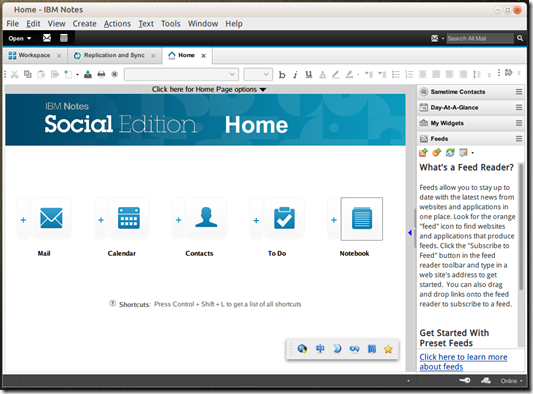
Task: Open the File menu
Action: [13, 24]
